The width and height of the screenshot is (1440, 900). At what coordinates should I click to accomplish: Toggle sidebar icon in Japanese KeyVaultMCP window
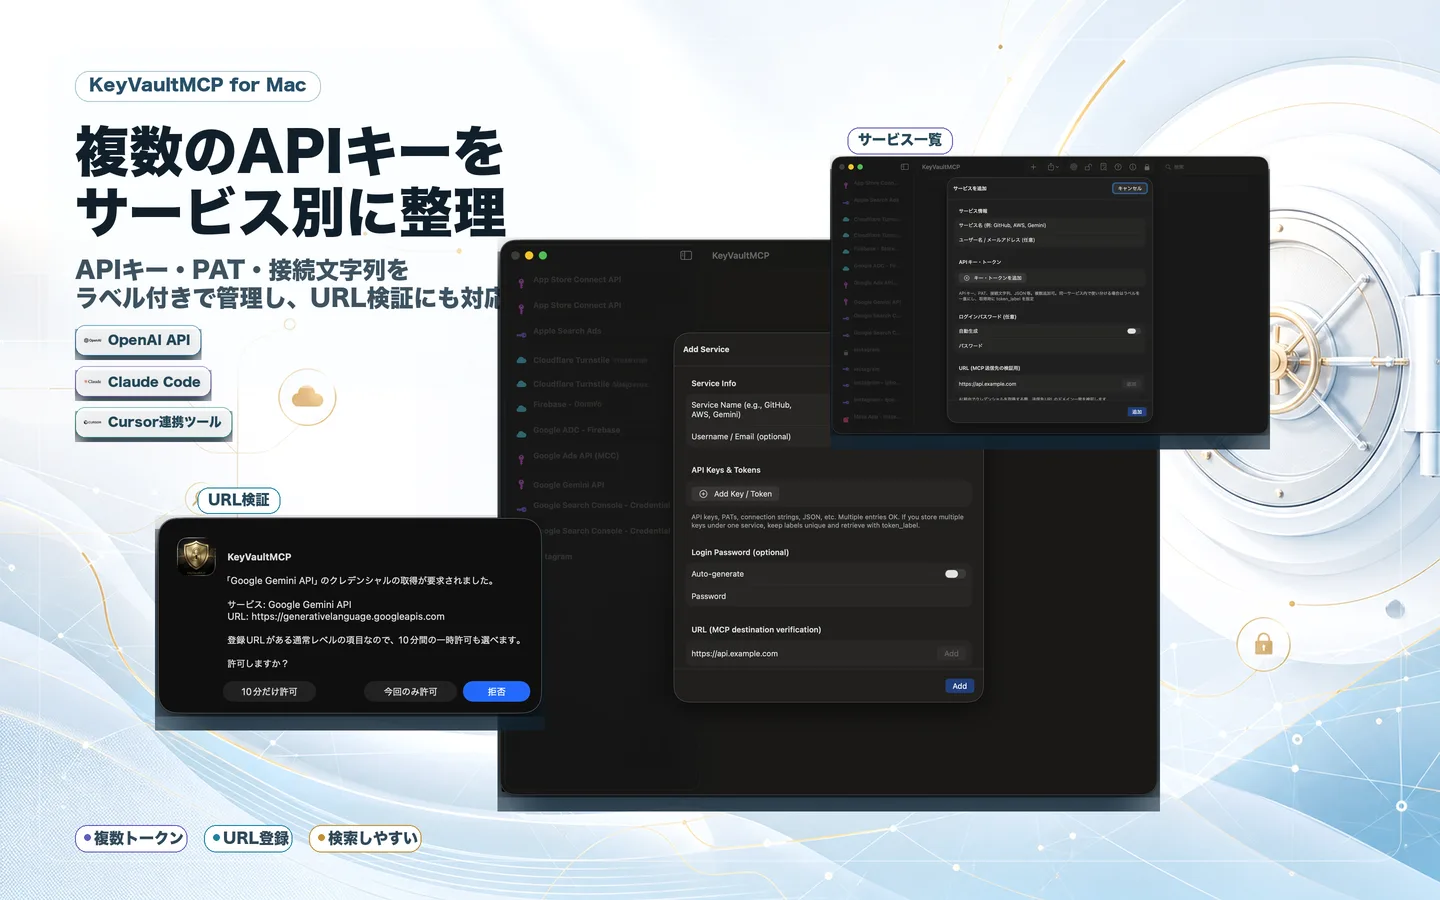pyautogui.click(x=905, y=167)
